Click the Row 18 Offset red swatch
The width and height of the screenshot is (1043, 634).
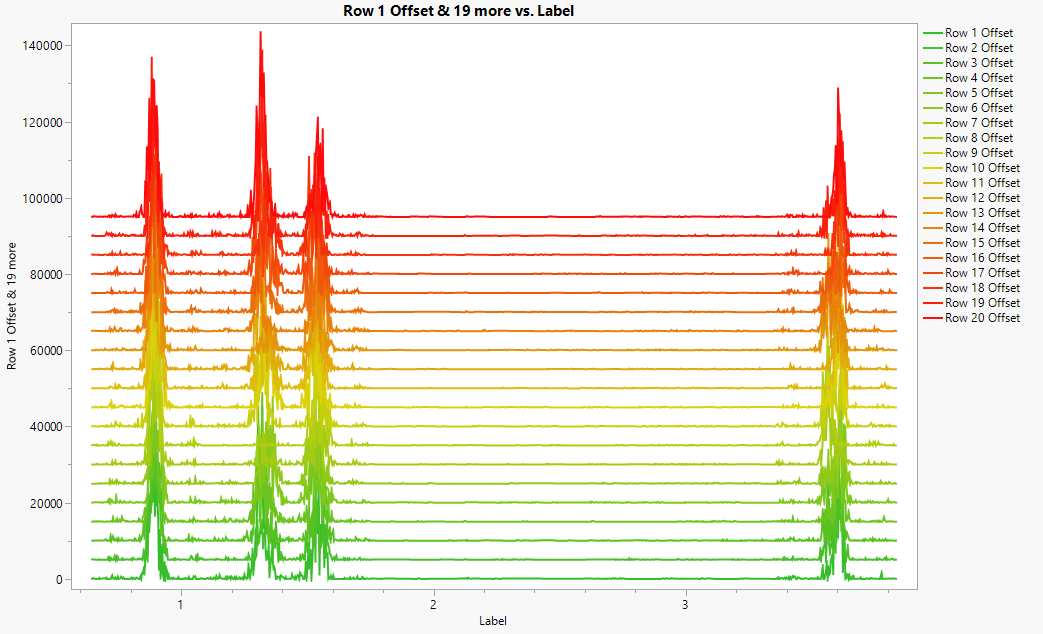tap(933, 288)
